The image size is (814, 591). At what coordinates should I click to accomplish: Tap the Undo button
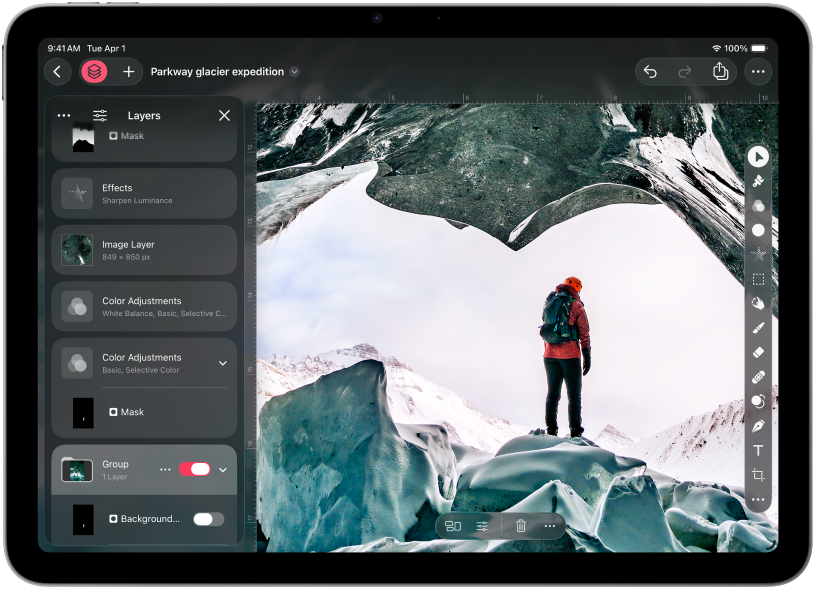tap(650, 71)
